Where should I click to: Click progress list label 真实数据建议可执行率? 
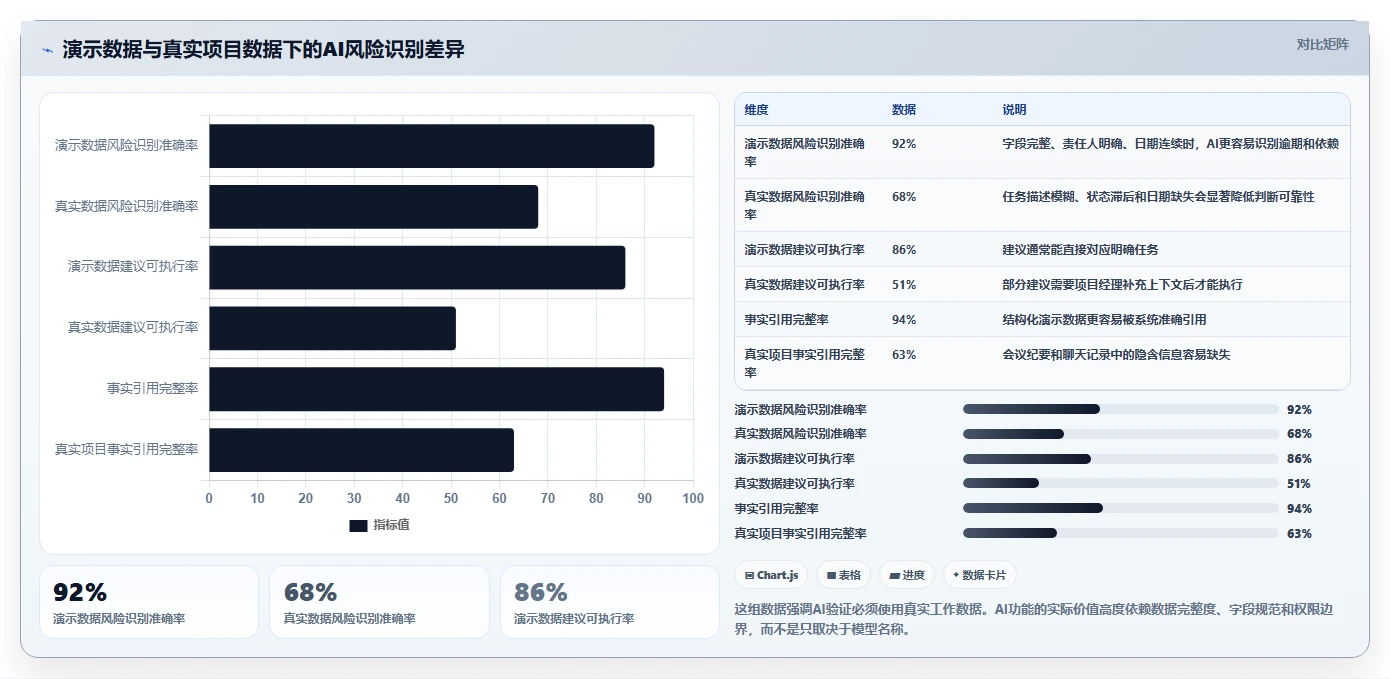tap(795, 483)
